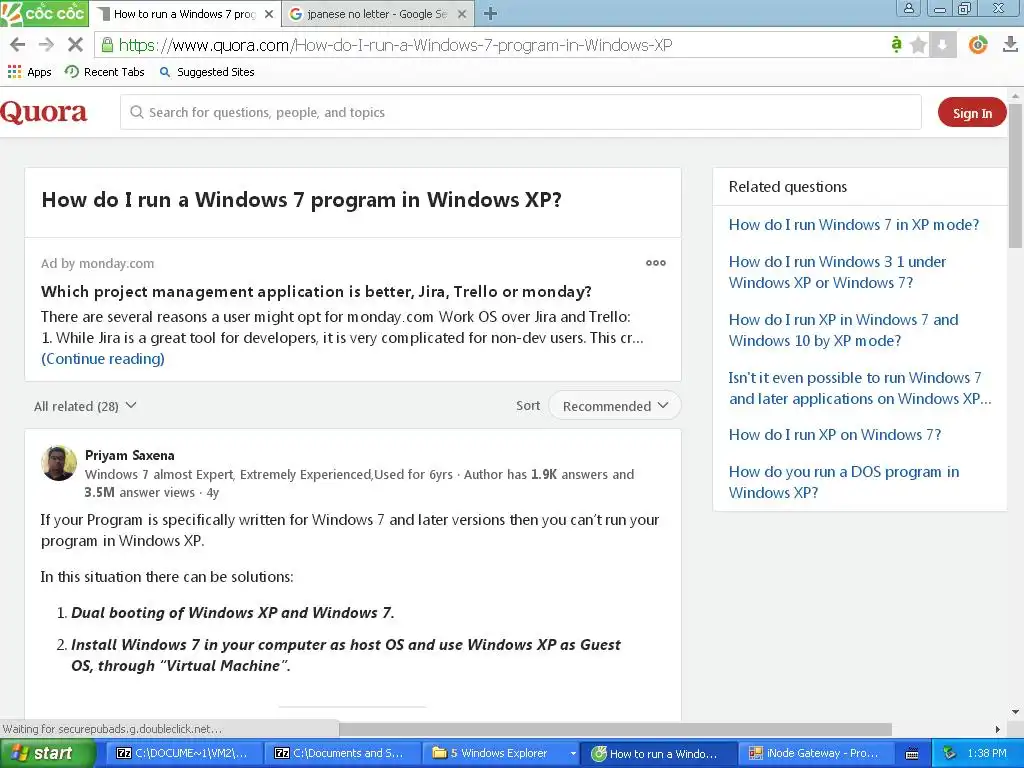
Task: Open the three-dot menu on the monday.com ad
Action: point(656,263)
